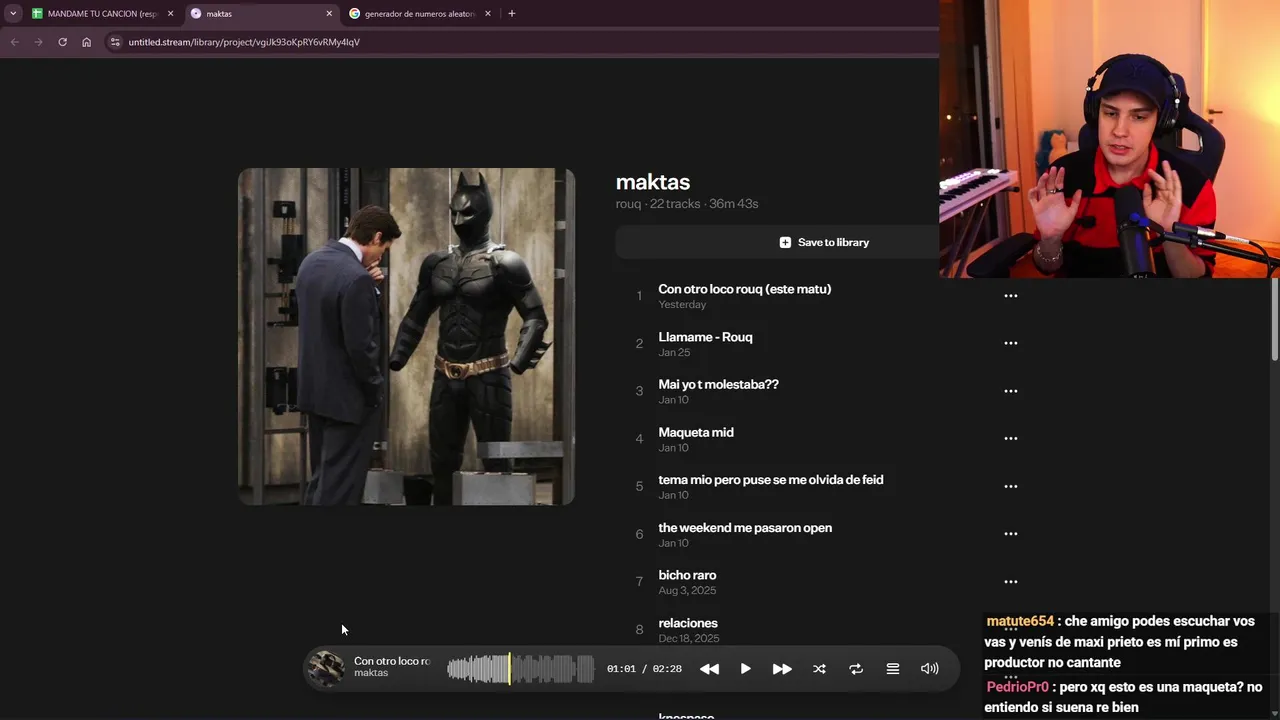Play track relaciones

[688, 623]
